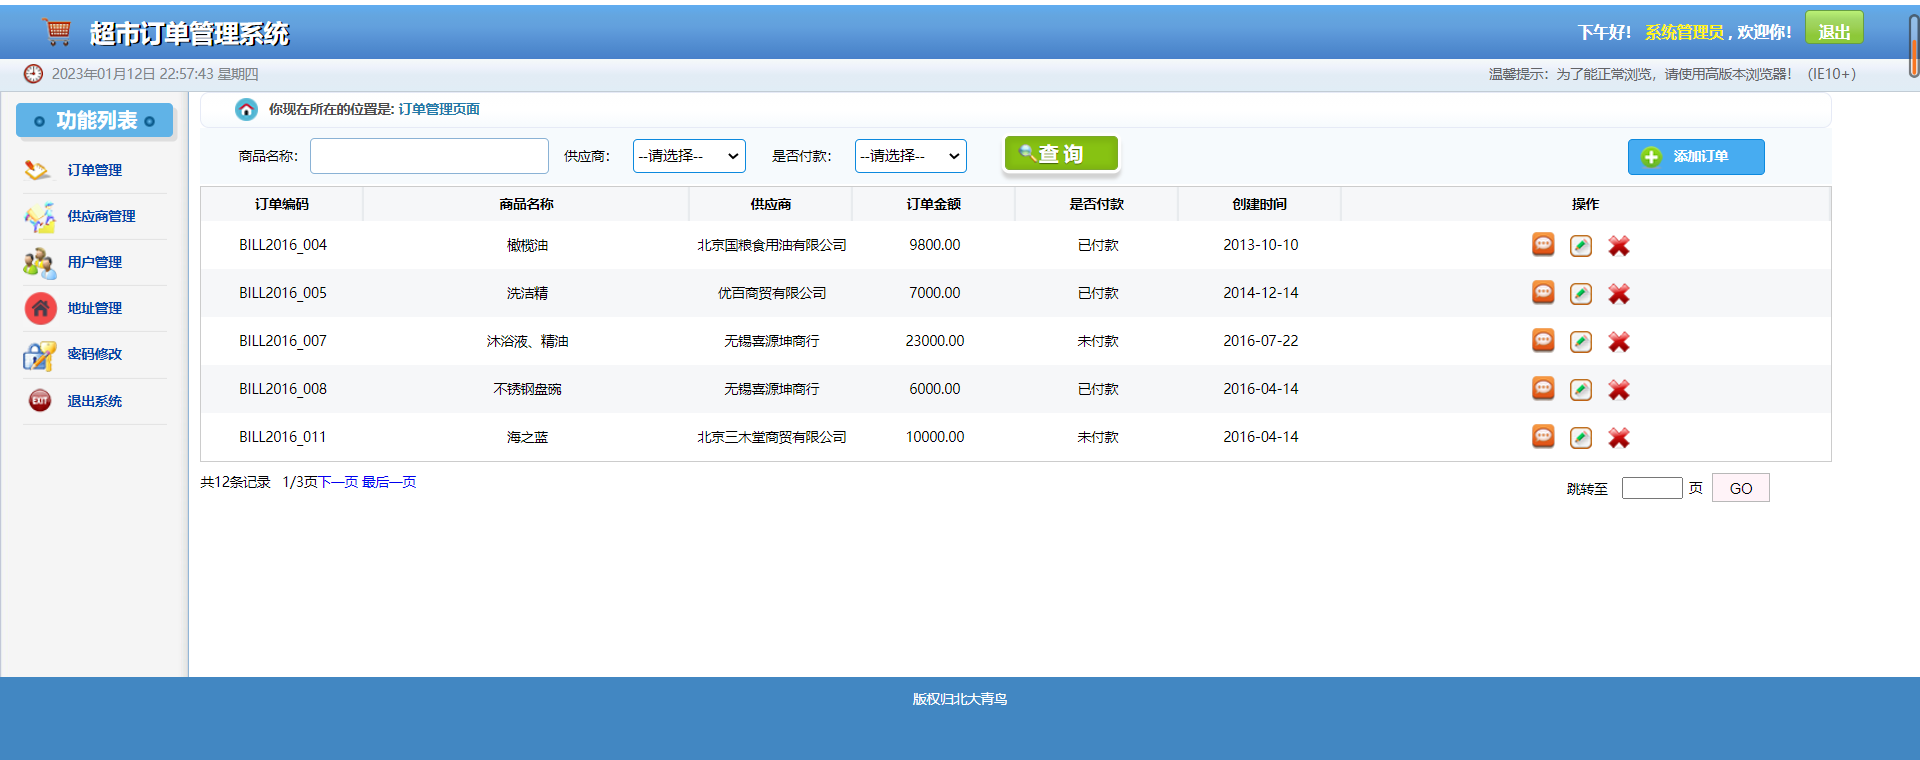Focus the 跳转至 page number field
Screen dimensions: 1920x760
(x=1652, y=488)
